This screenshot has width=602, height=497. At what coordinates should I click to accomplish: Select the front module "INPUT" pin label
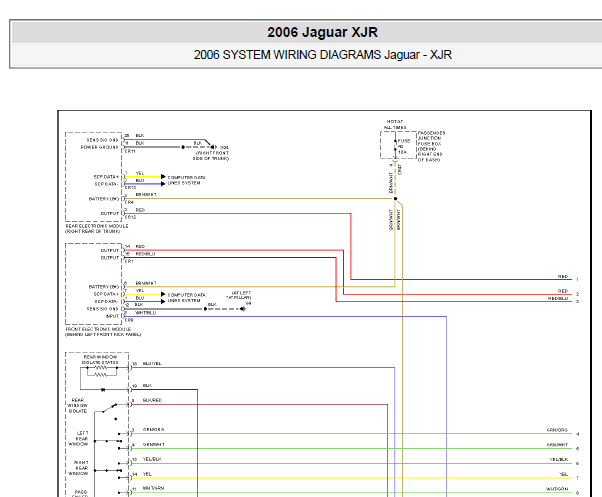(x=112, y=316)
